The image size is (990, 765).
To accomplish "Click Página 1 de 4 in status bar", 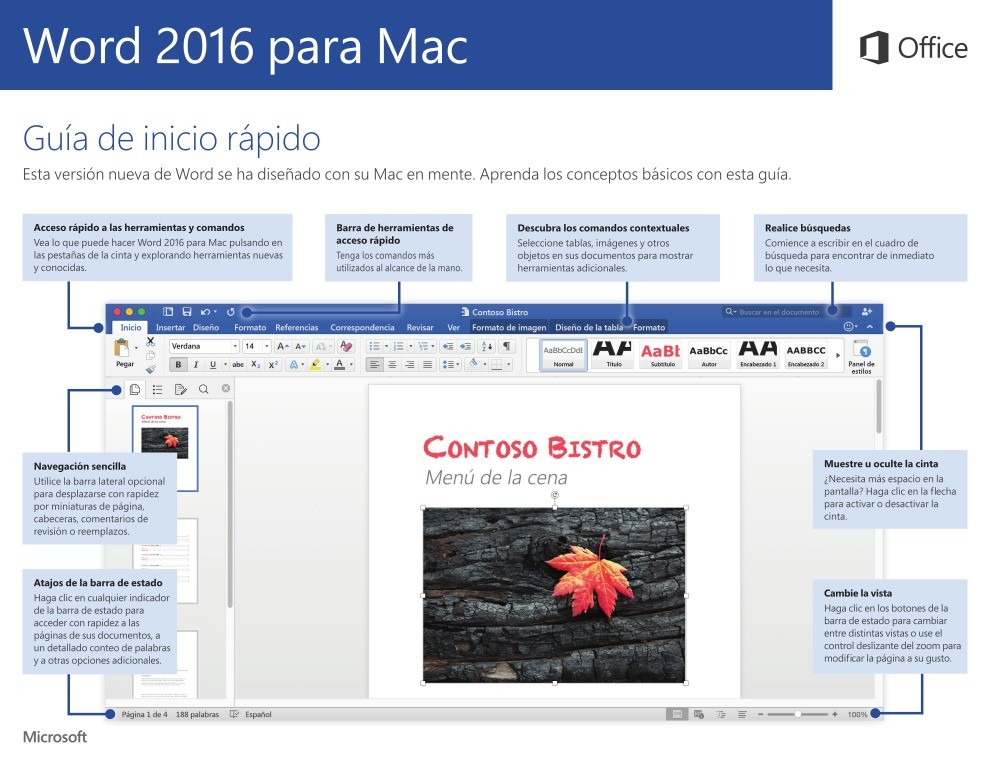I will (145, 715).
